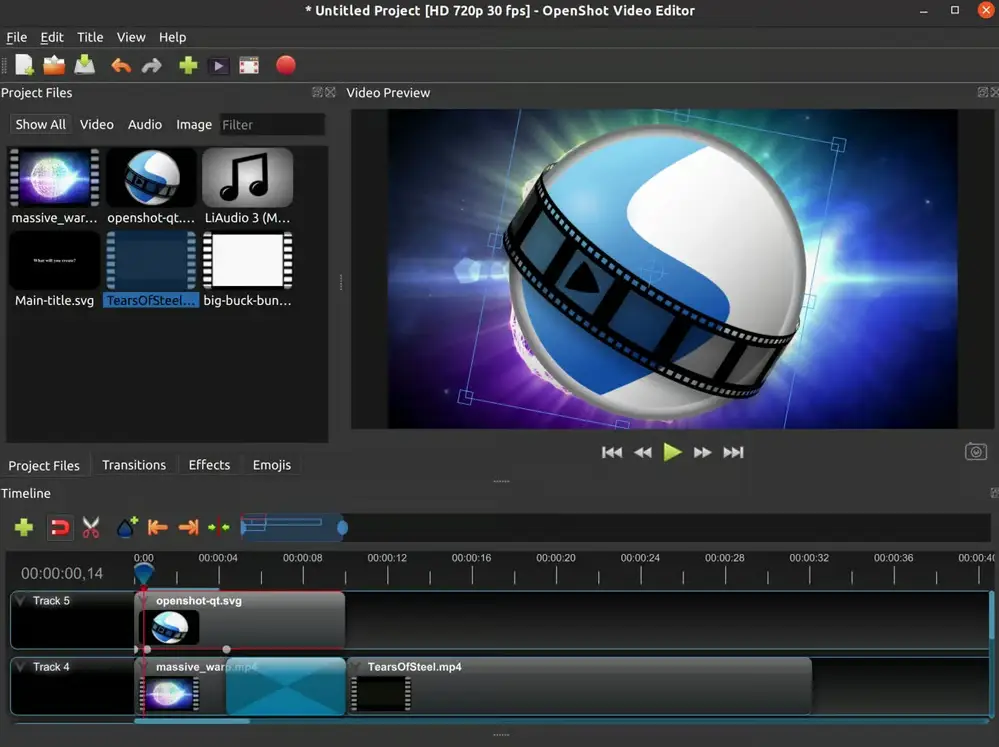Viewport: 999px width, 747px height.
Task: Play the video preview
Action: click(x=672, y=451)
